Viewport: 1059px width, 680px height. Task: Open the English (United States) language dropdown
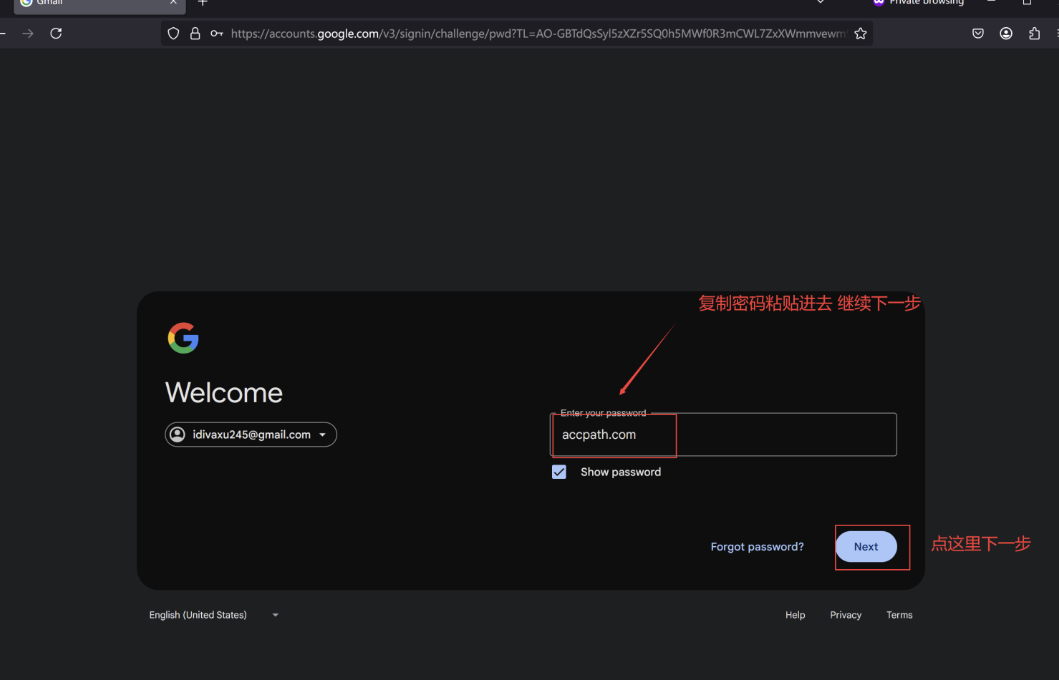pos(213,615)
